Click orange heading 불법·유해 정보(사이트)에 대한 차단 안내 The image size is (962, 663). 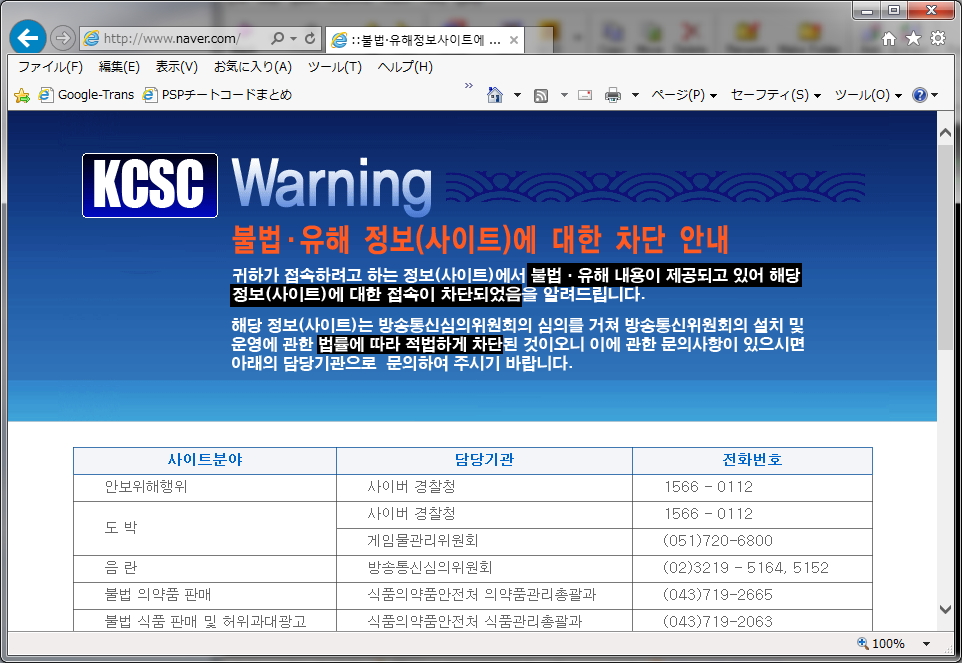click(480, 239)
